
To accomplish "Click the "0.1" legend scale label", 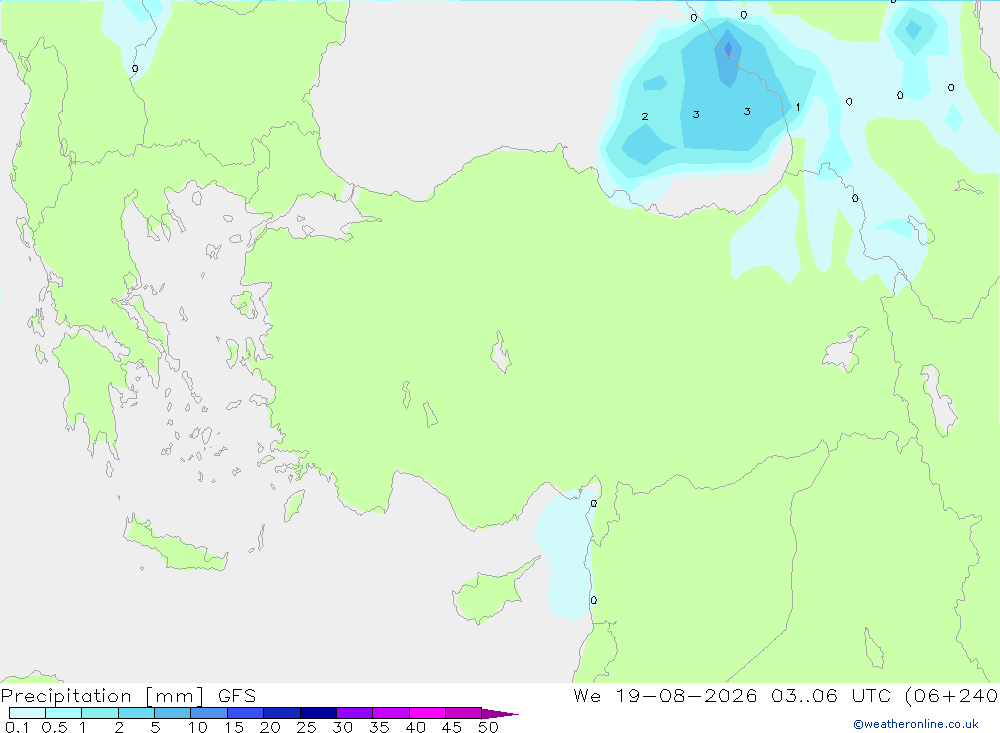I will coord(17,727).
